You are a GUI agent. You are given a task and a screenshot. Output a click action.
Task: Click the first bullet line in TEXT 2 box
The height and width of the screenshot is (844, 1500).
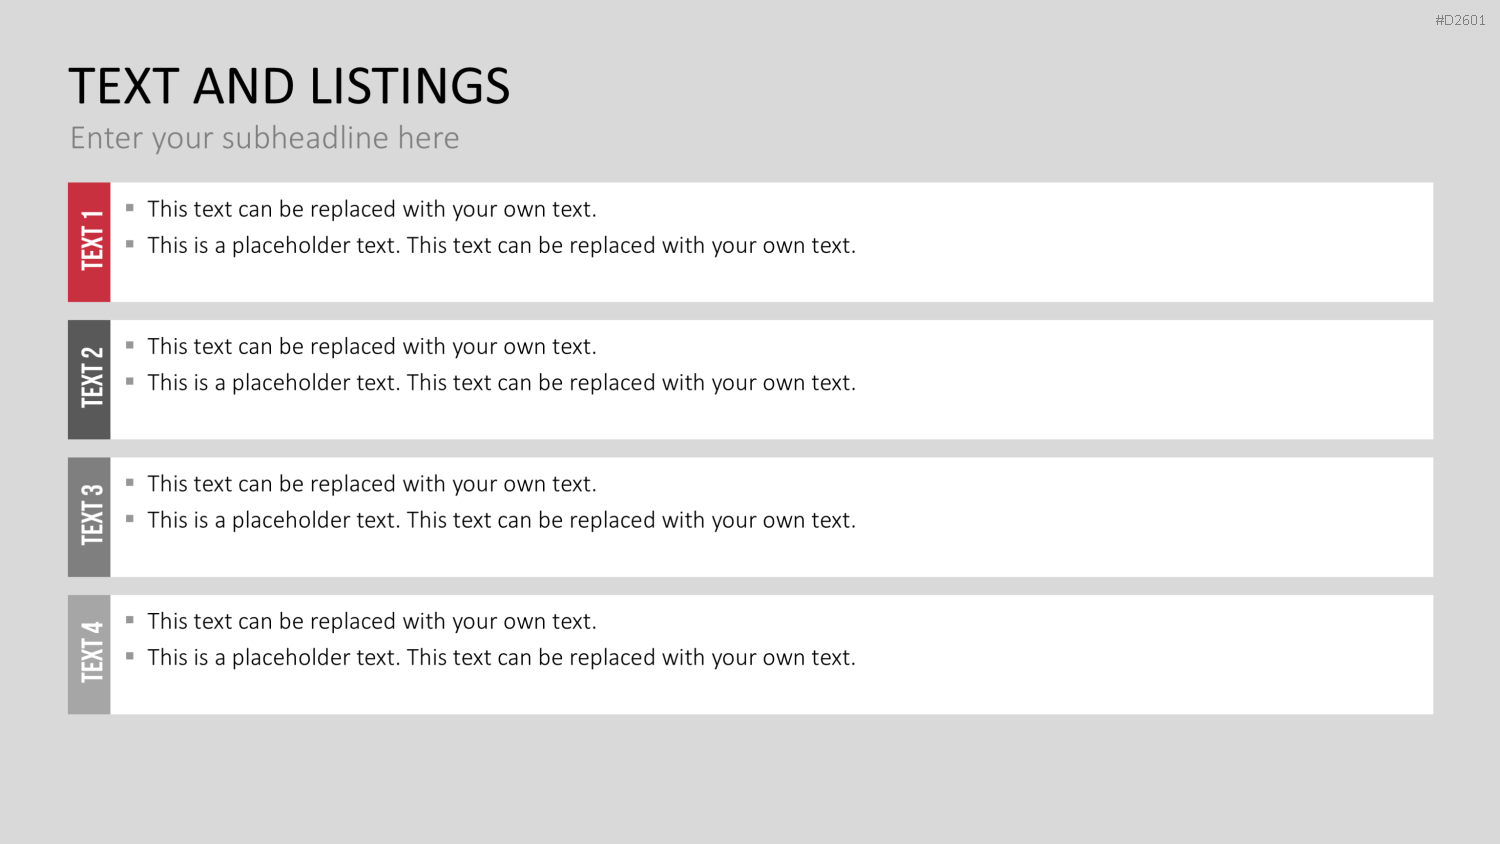click(x=372, y=347)
